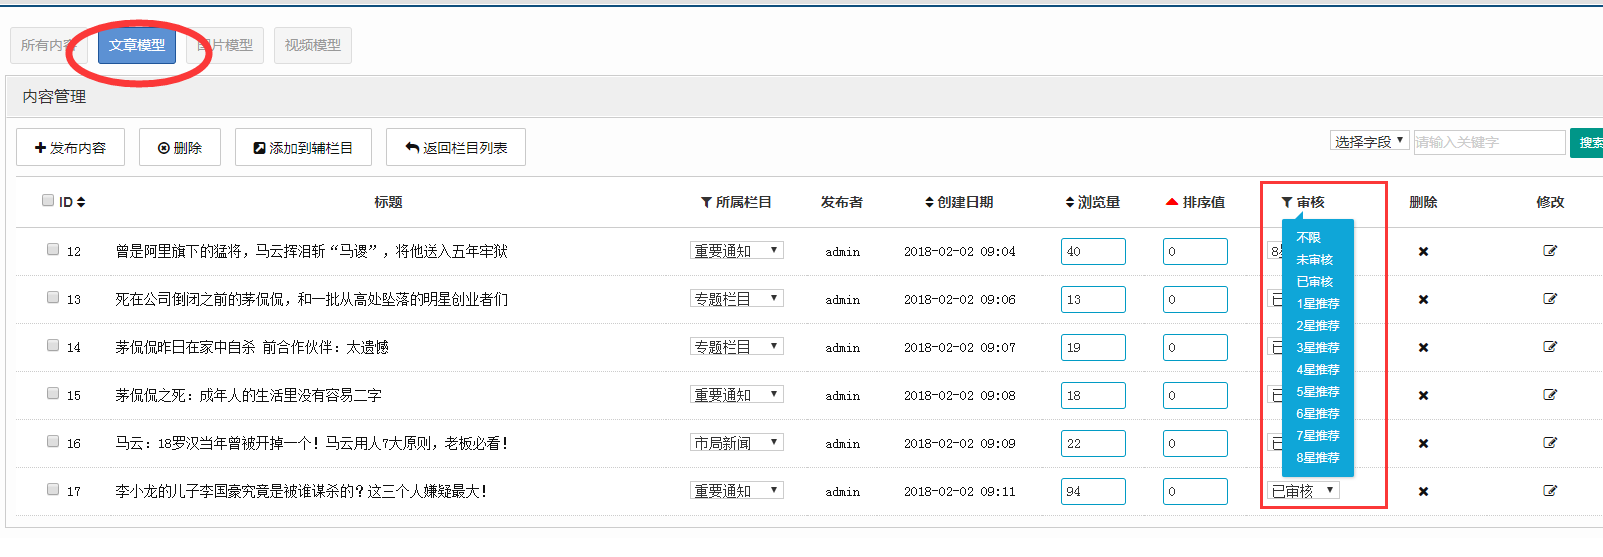Open column dropdown for article 14
Image resolution: width=1603 pixels, height=557 pixels.
tap(736, 347)
